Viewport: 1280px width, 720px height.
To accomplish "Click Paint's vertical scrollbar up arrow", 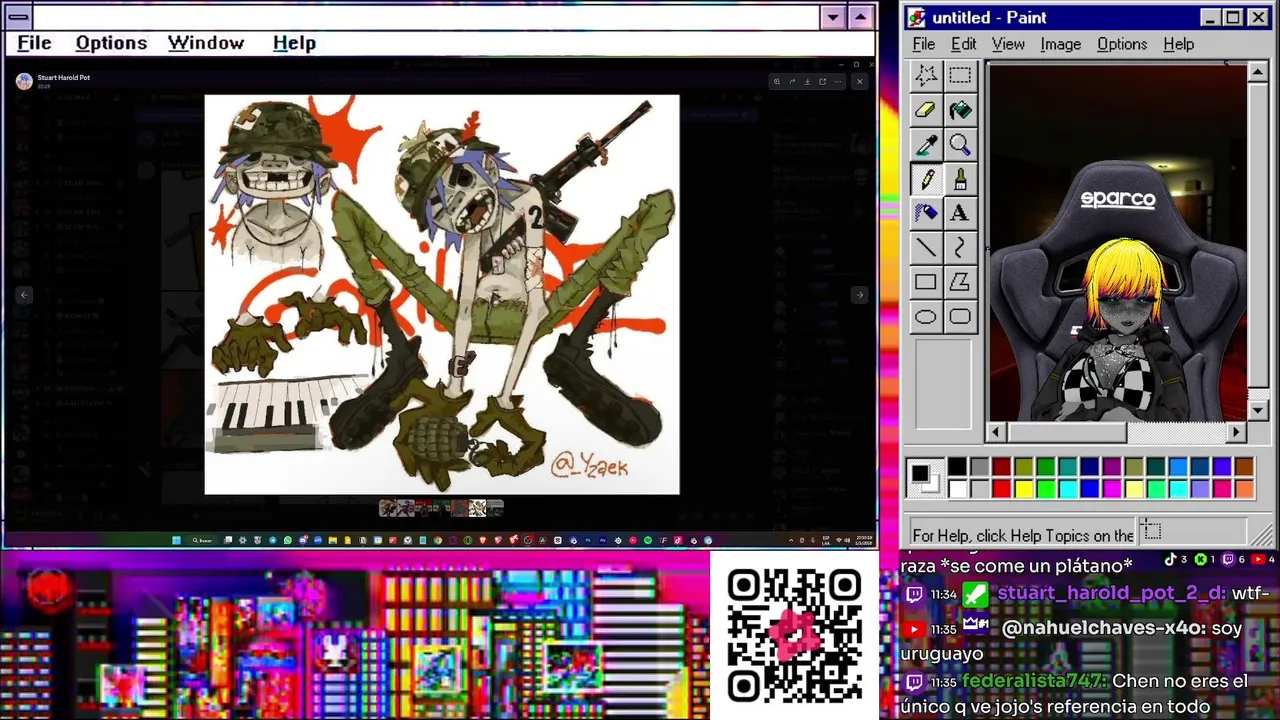I will pos(1258,72).
